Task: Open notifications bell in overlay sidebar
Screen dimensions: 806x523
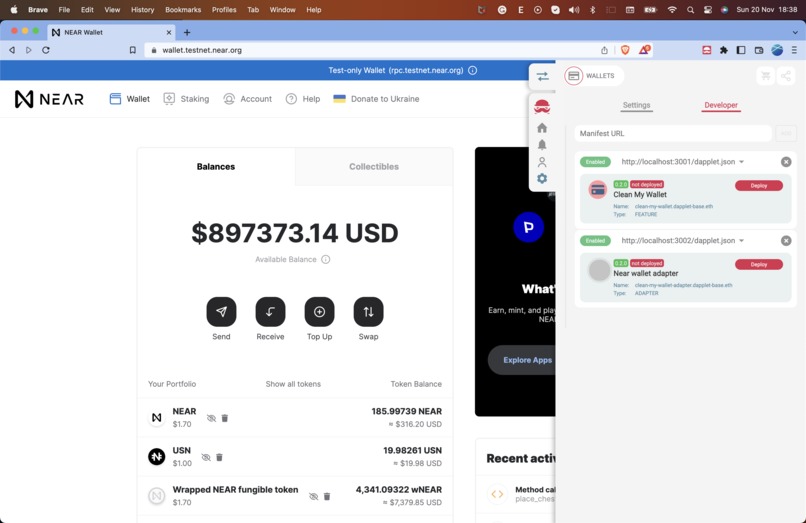Action: 542,145
